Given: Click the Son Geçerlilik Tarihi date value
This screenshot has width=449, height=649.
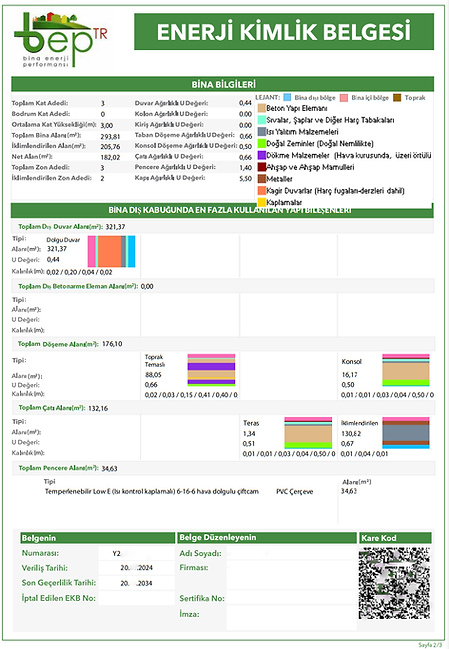Looking at the screenshot, I should (x=137, y=583).
